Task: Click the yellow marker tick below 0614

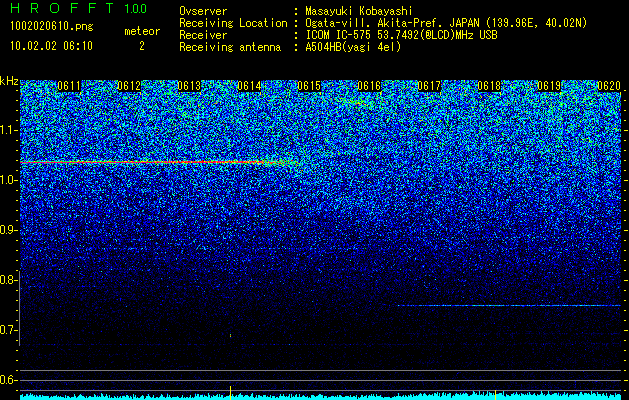Action: click(x=230, y=392)
